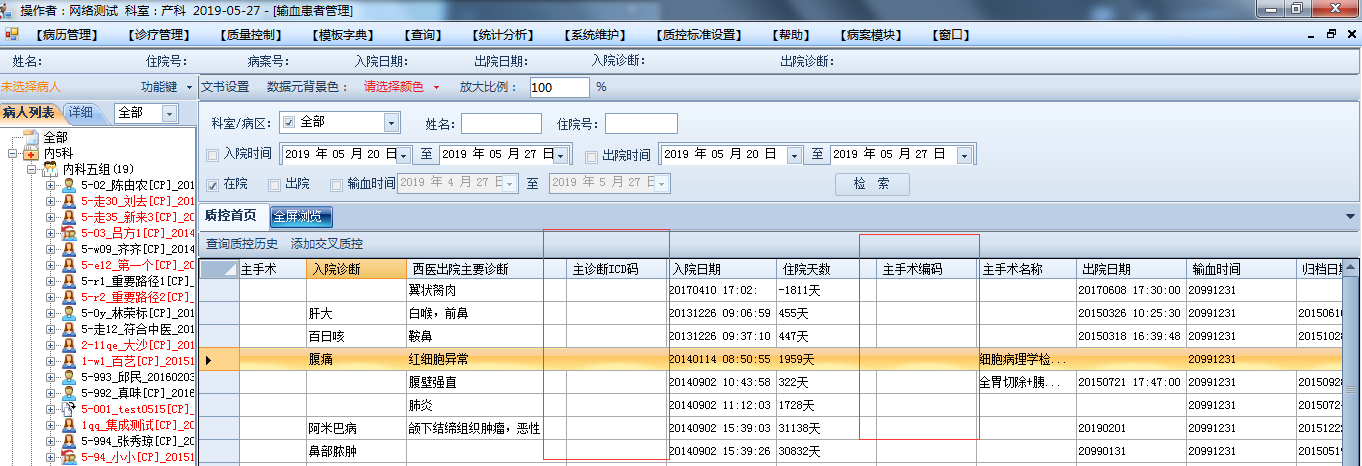Click the 检索 search button
Screen dimensions: 1362x466
click(x=872, y=184)
